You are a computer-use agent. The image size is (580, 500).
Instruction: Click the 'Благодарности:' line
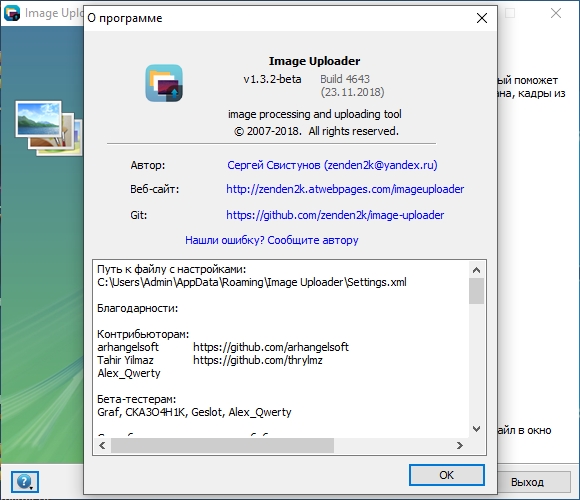pyautogui.click(x=137, y=308)
